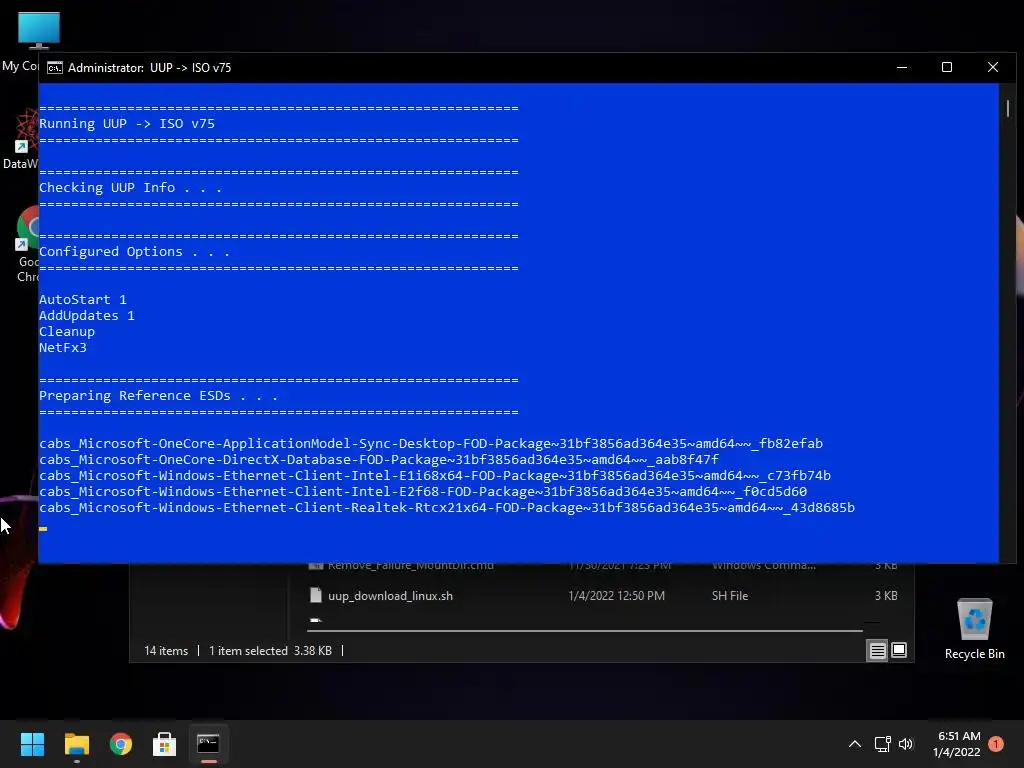Screen dimensions: 1024x768
Task: Switch File Explorer to details view
Action: point(877,650)
